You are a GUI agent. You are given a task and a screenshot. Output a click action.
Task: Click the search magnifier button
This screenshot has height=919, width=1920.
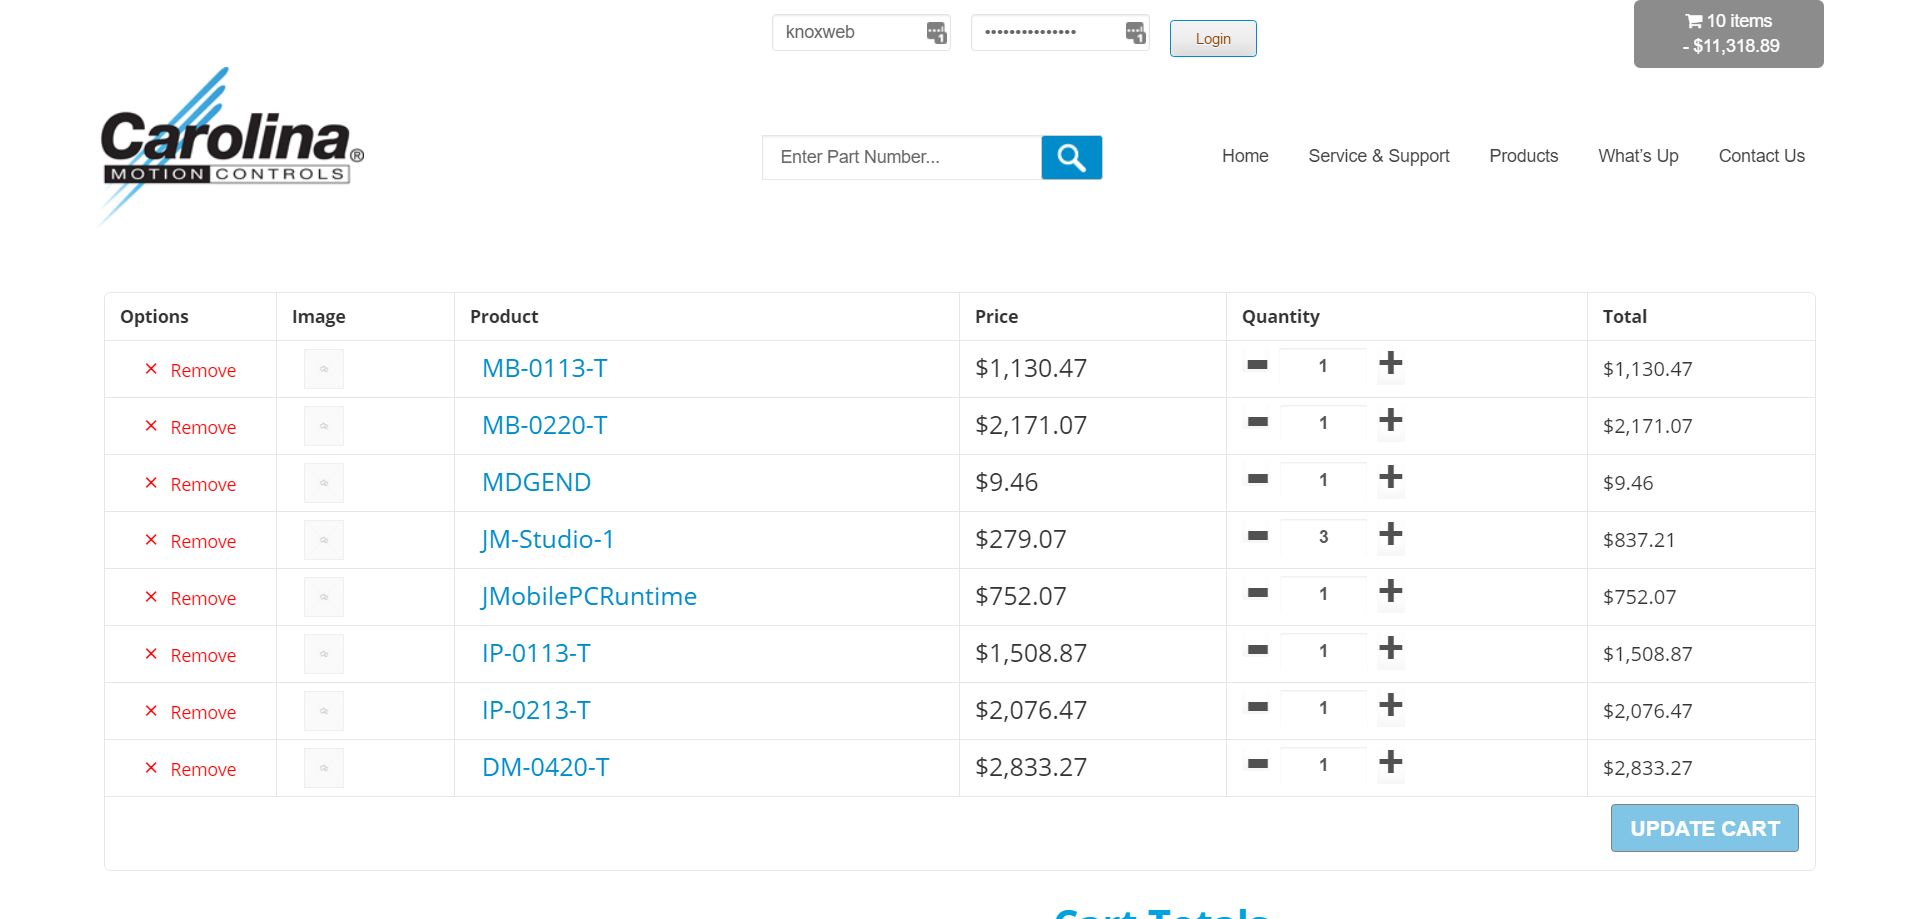coord(1071,157)
